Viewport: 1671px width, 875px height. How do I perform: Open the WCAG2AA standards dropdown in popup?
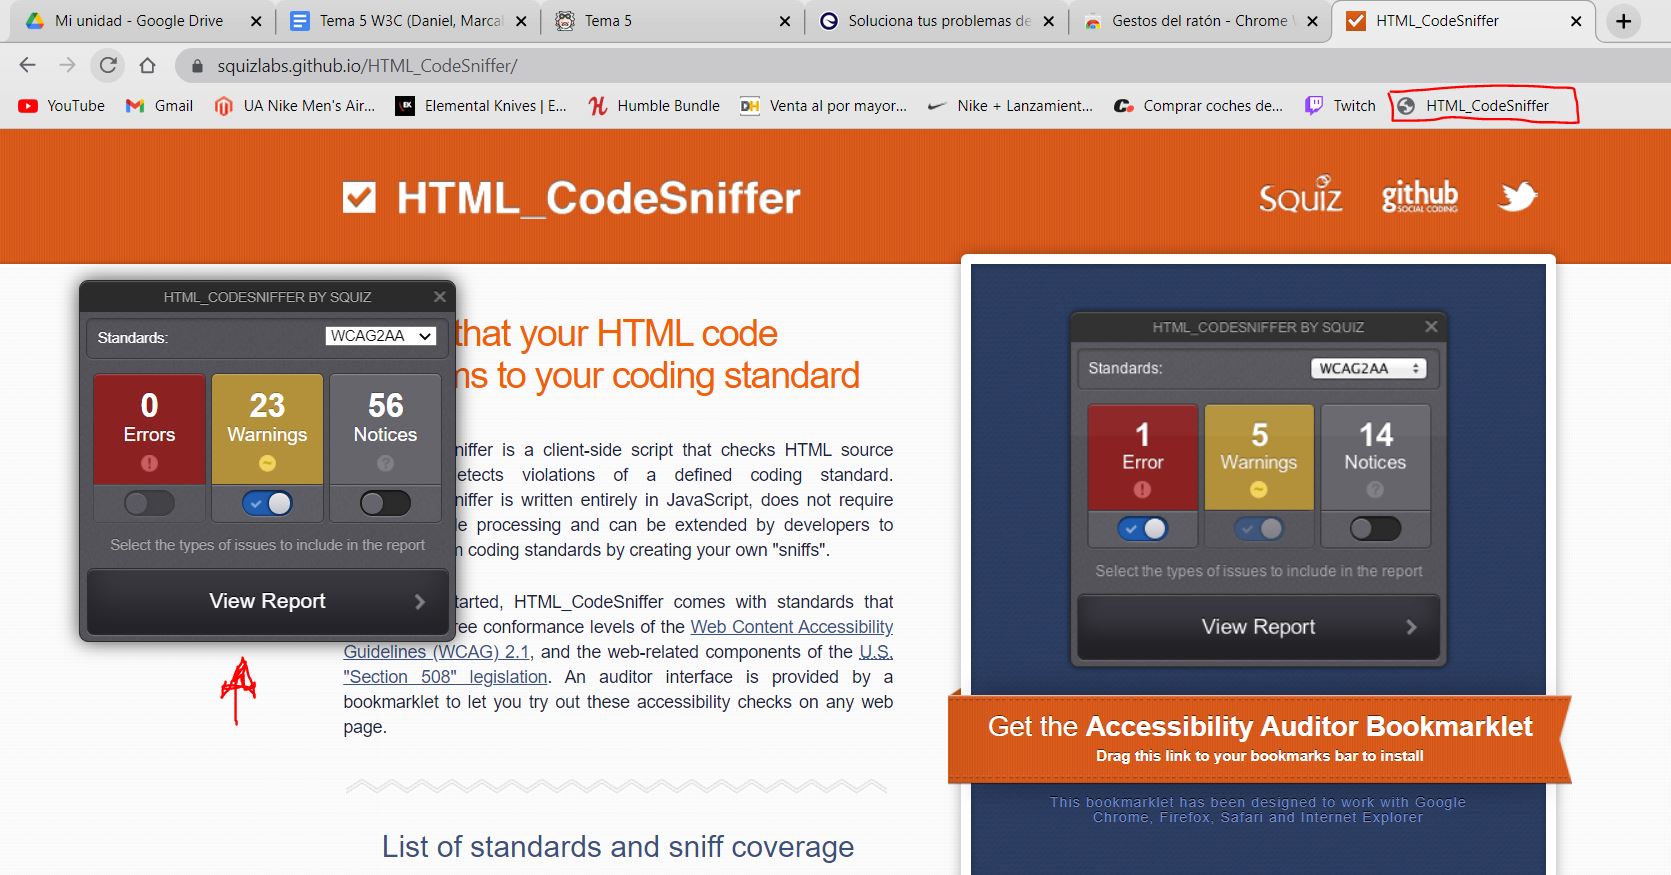[x=381, y=336]
